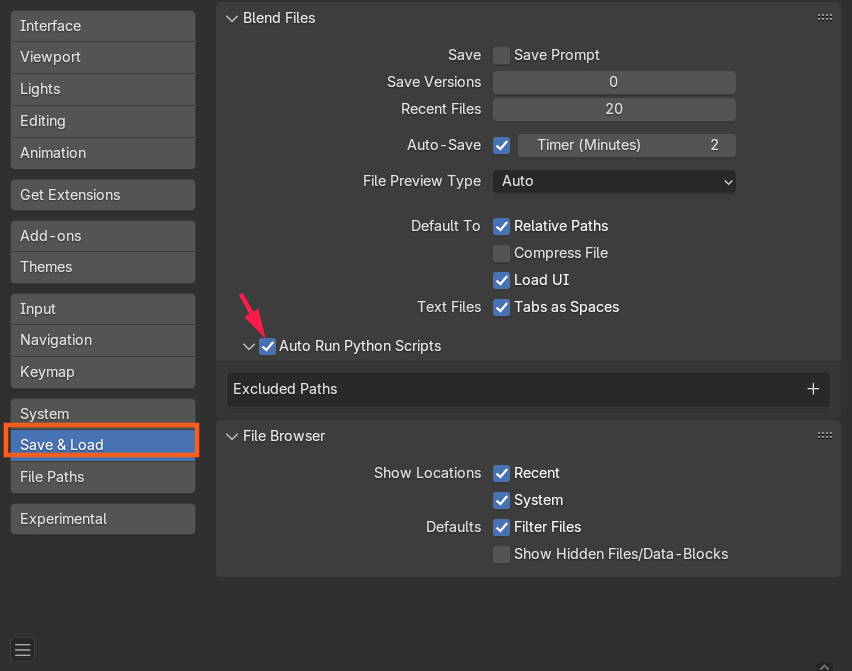Open the Keymap preferences section
This screenshot has width=852, height=671.
point(103,372)
